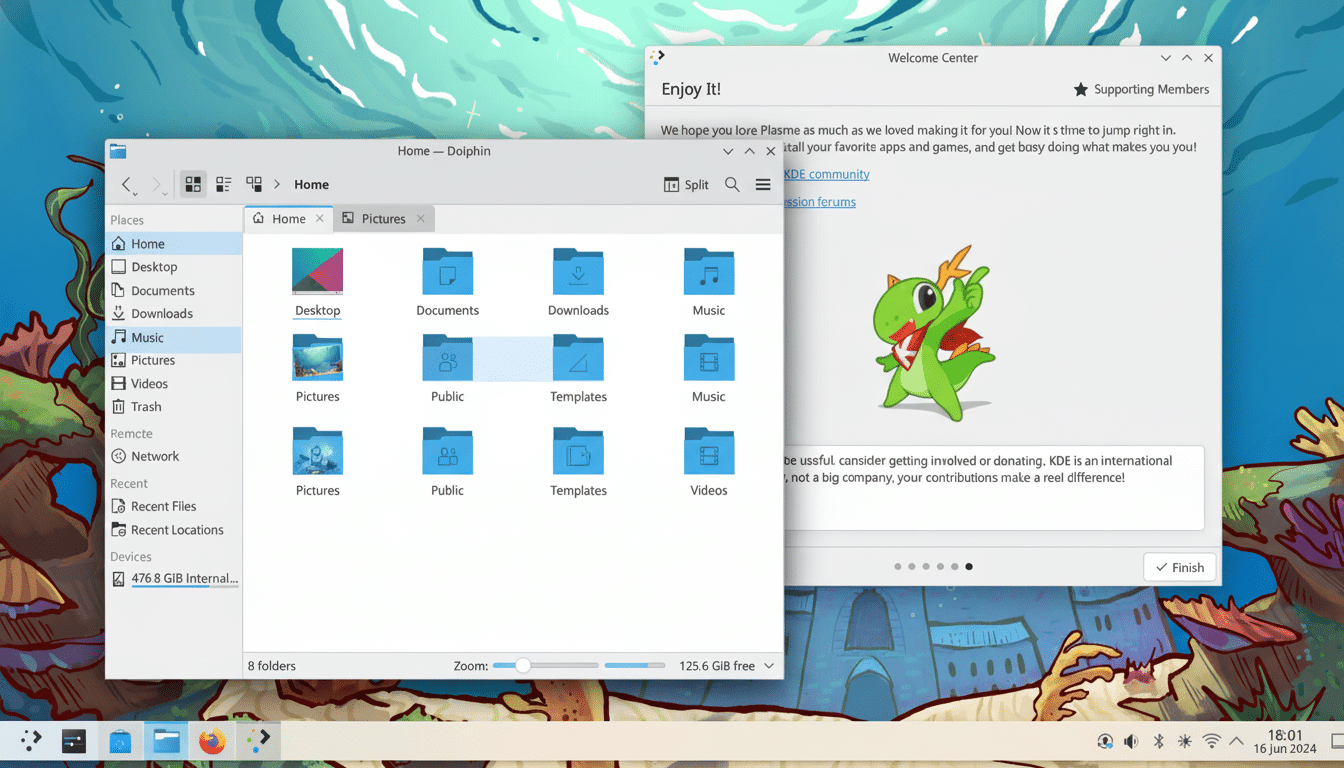Switch to Details view mode
This screenshot has width=1344, height=768.
point(223,184)
